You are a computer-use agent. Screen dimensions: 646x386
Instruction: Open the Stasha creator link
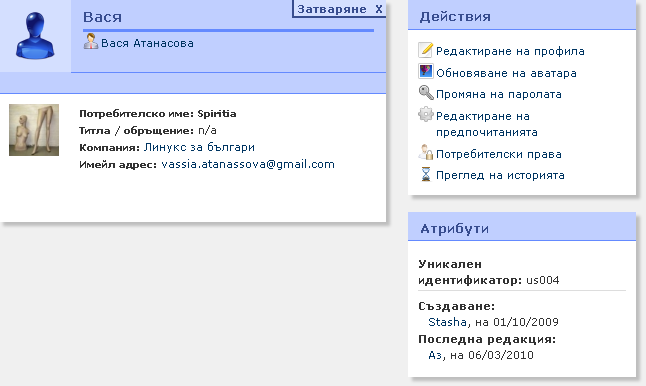tap(447, 322)
